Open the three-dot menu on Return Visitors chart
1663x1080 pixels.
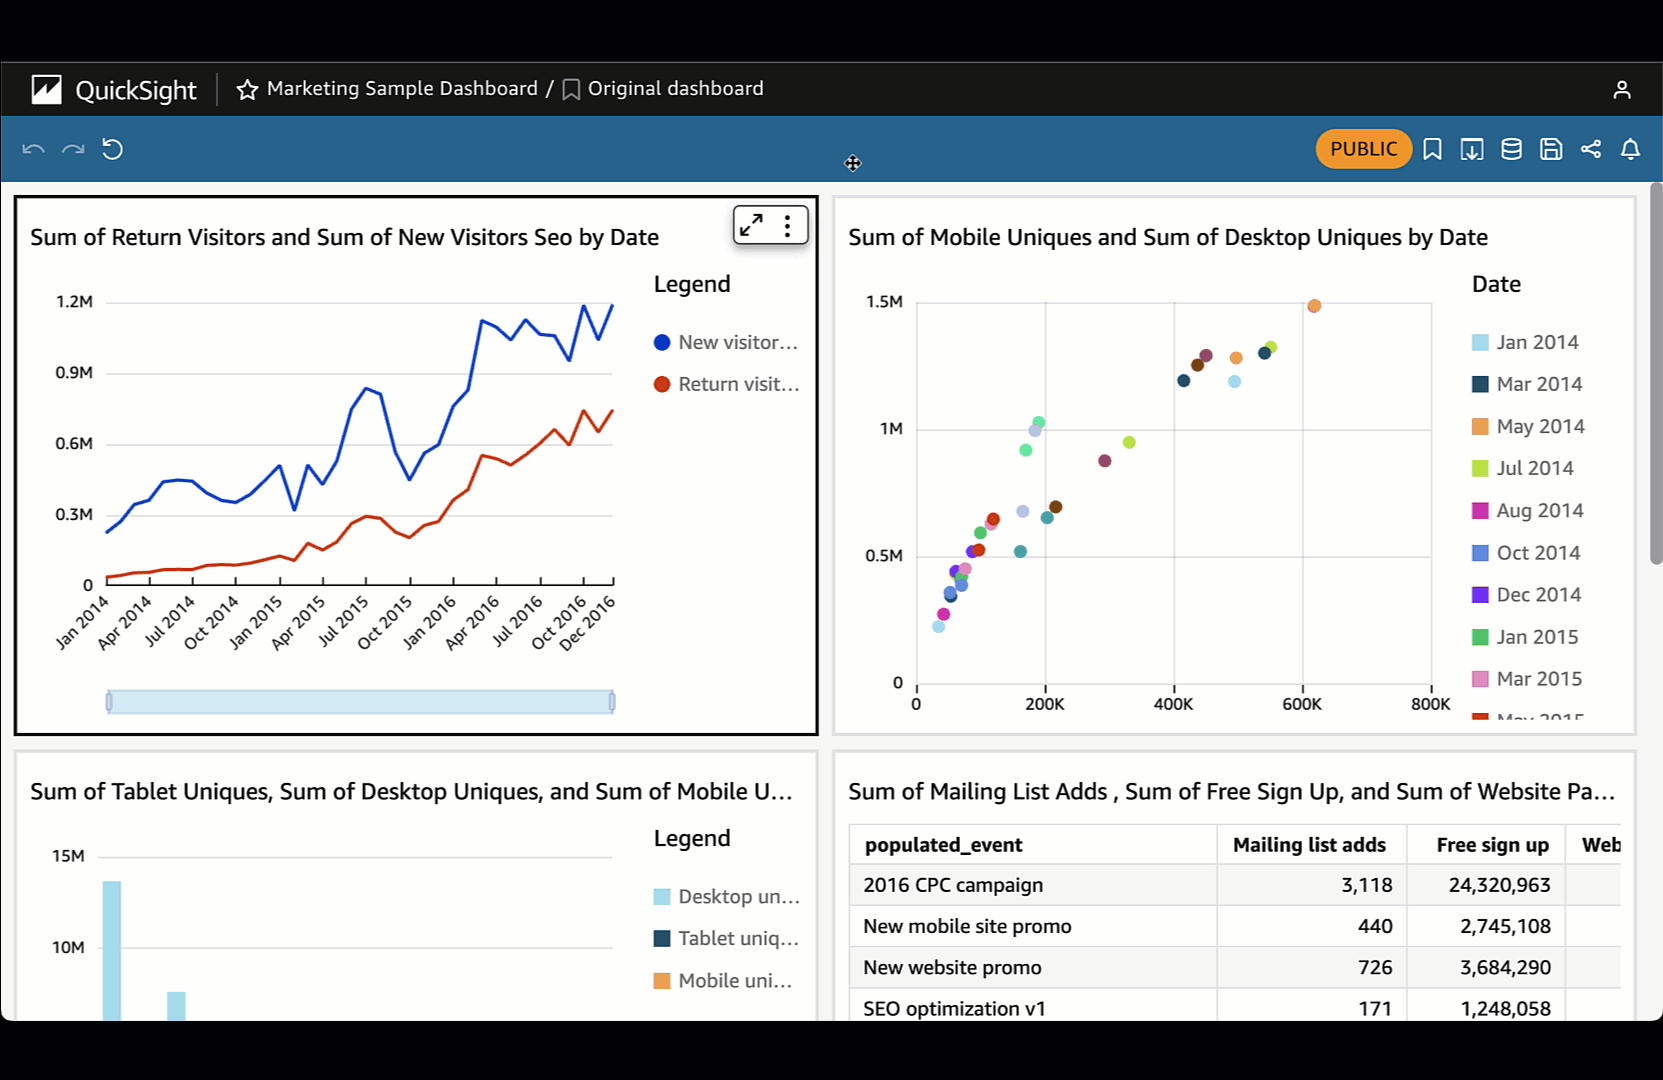tap(788, 225)
